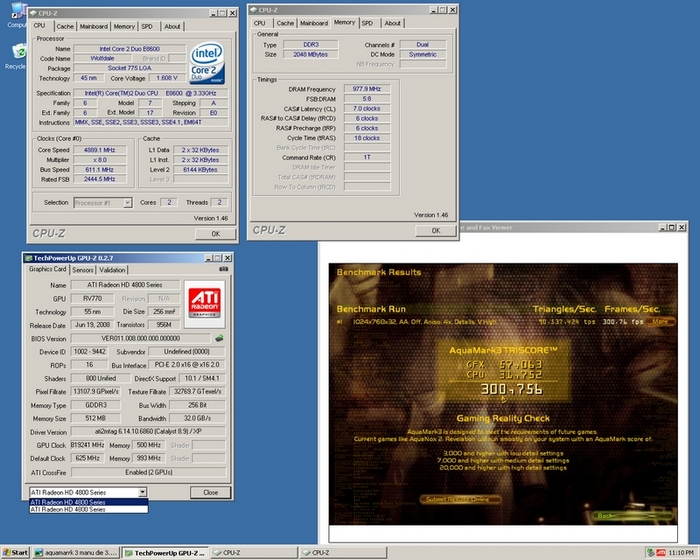Viewport: 700px width, 560px height.
Task: Select GPU-Z Graphics Card tab
Action: pyautogui.click(x=47, y=269)
